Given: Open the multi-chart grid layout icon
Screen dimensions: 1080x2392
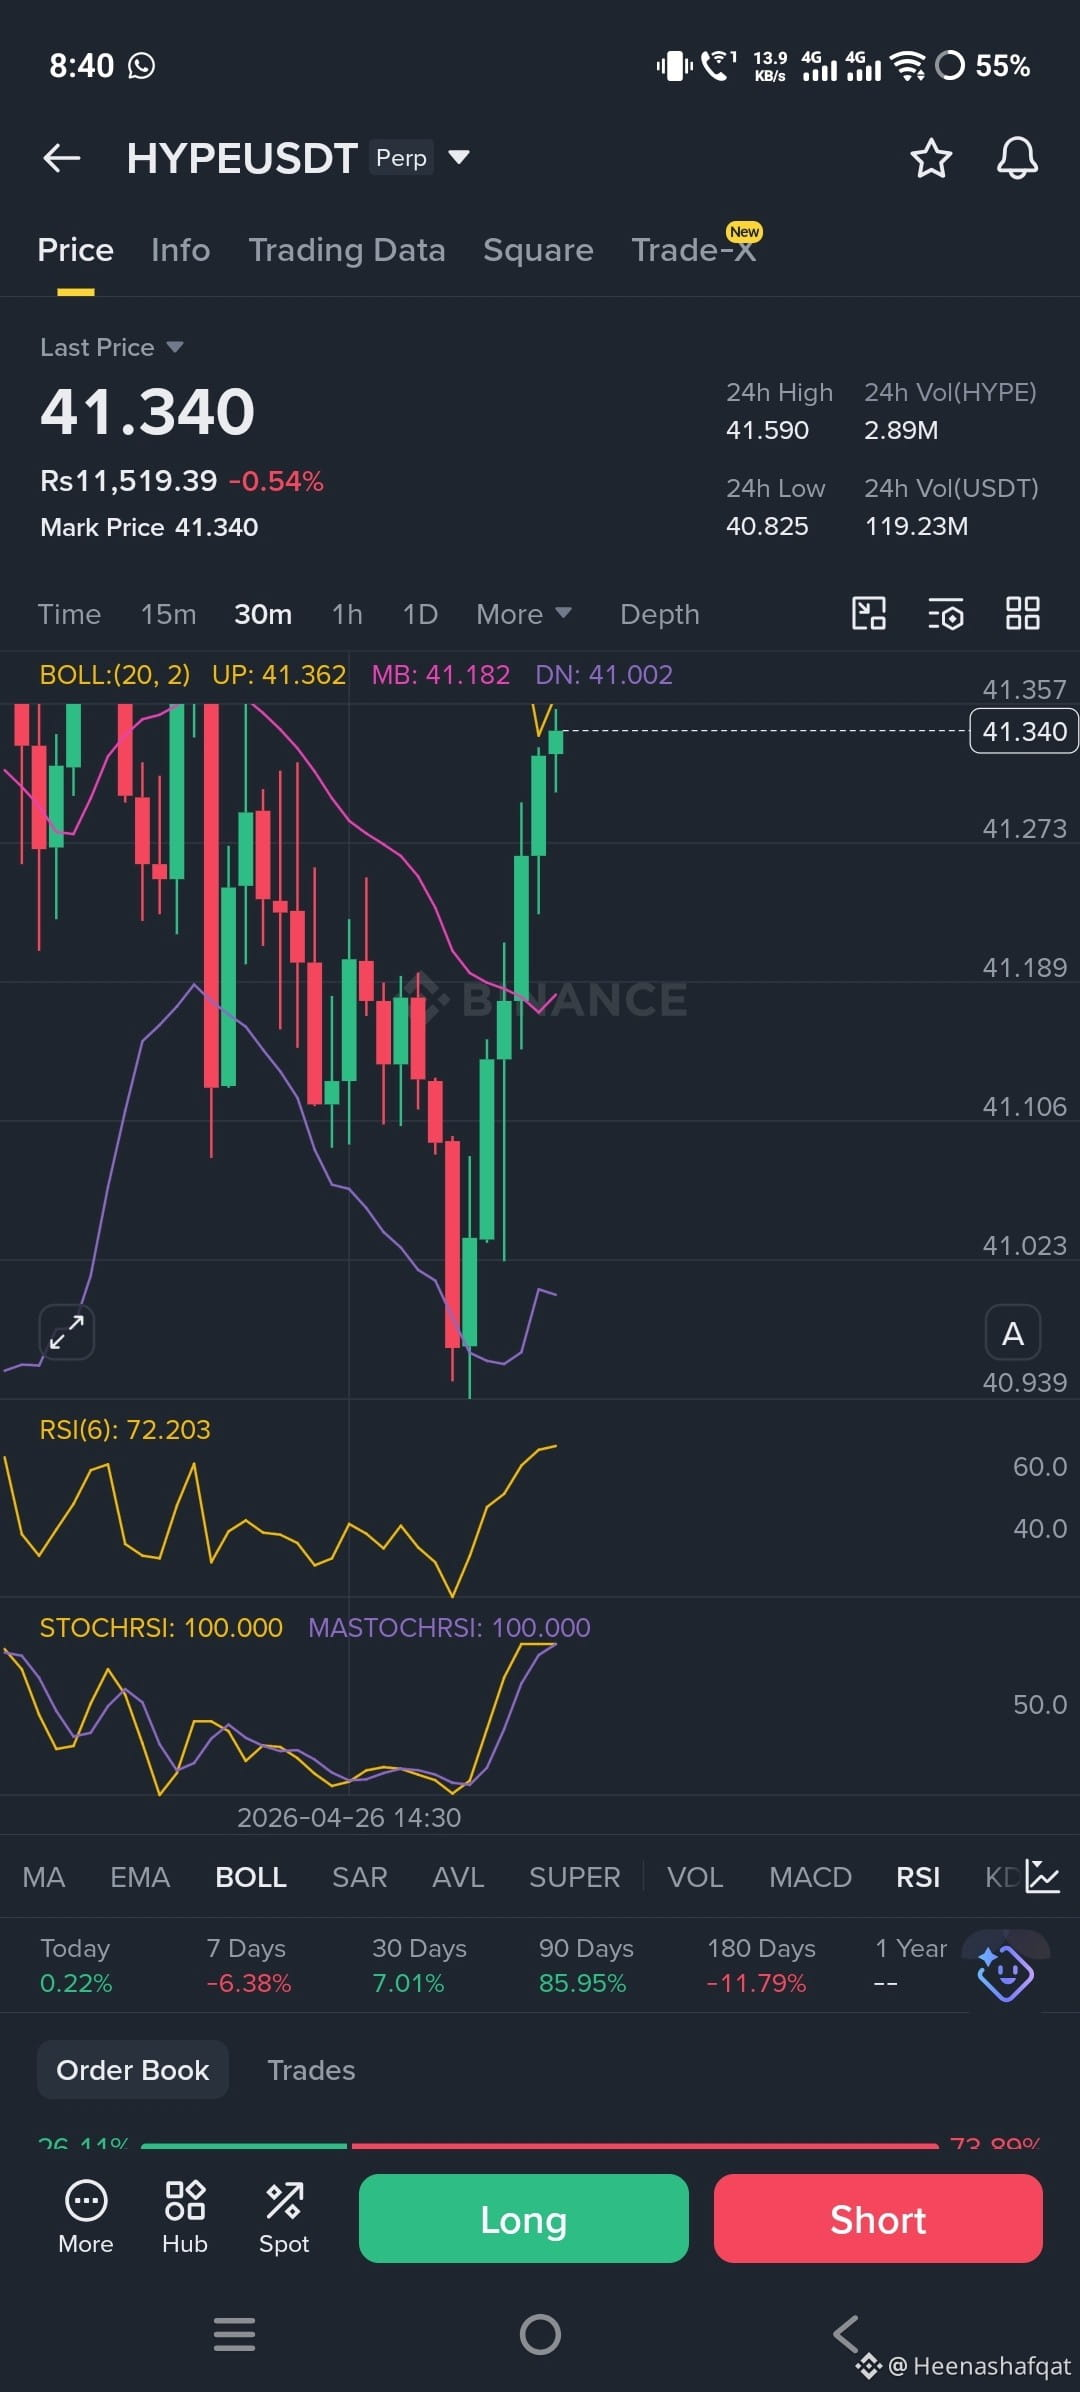Looking at the screenshot, I should pyautogui.click(x=1022, y=613).
